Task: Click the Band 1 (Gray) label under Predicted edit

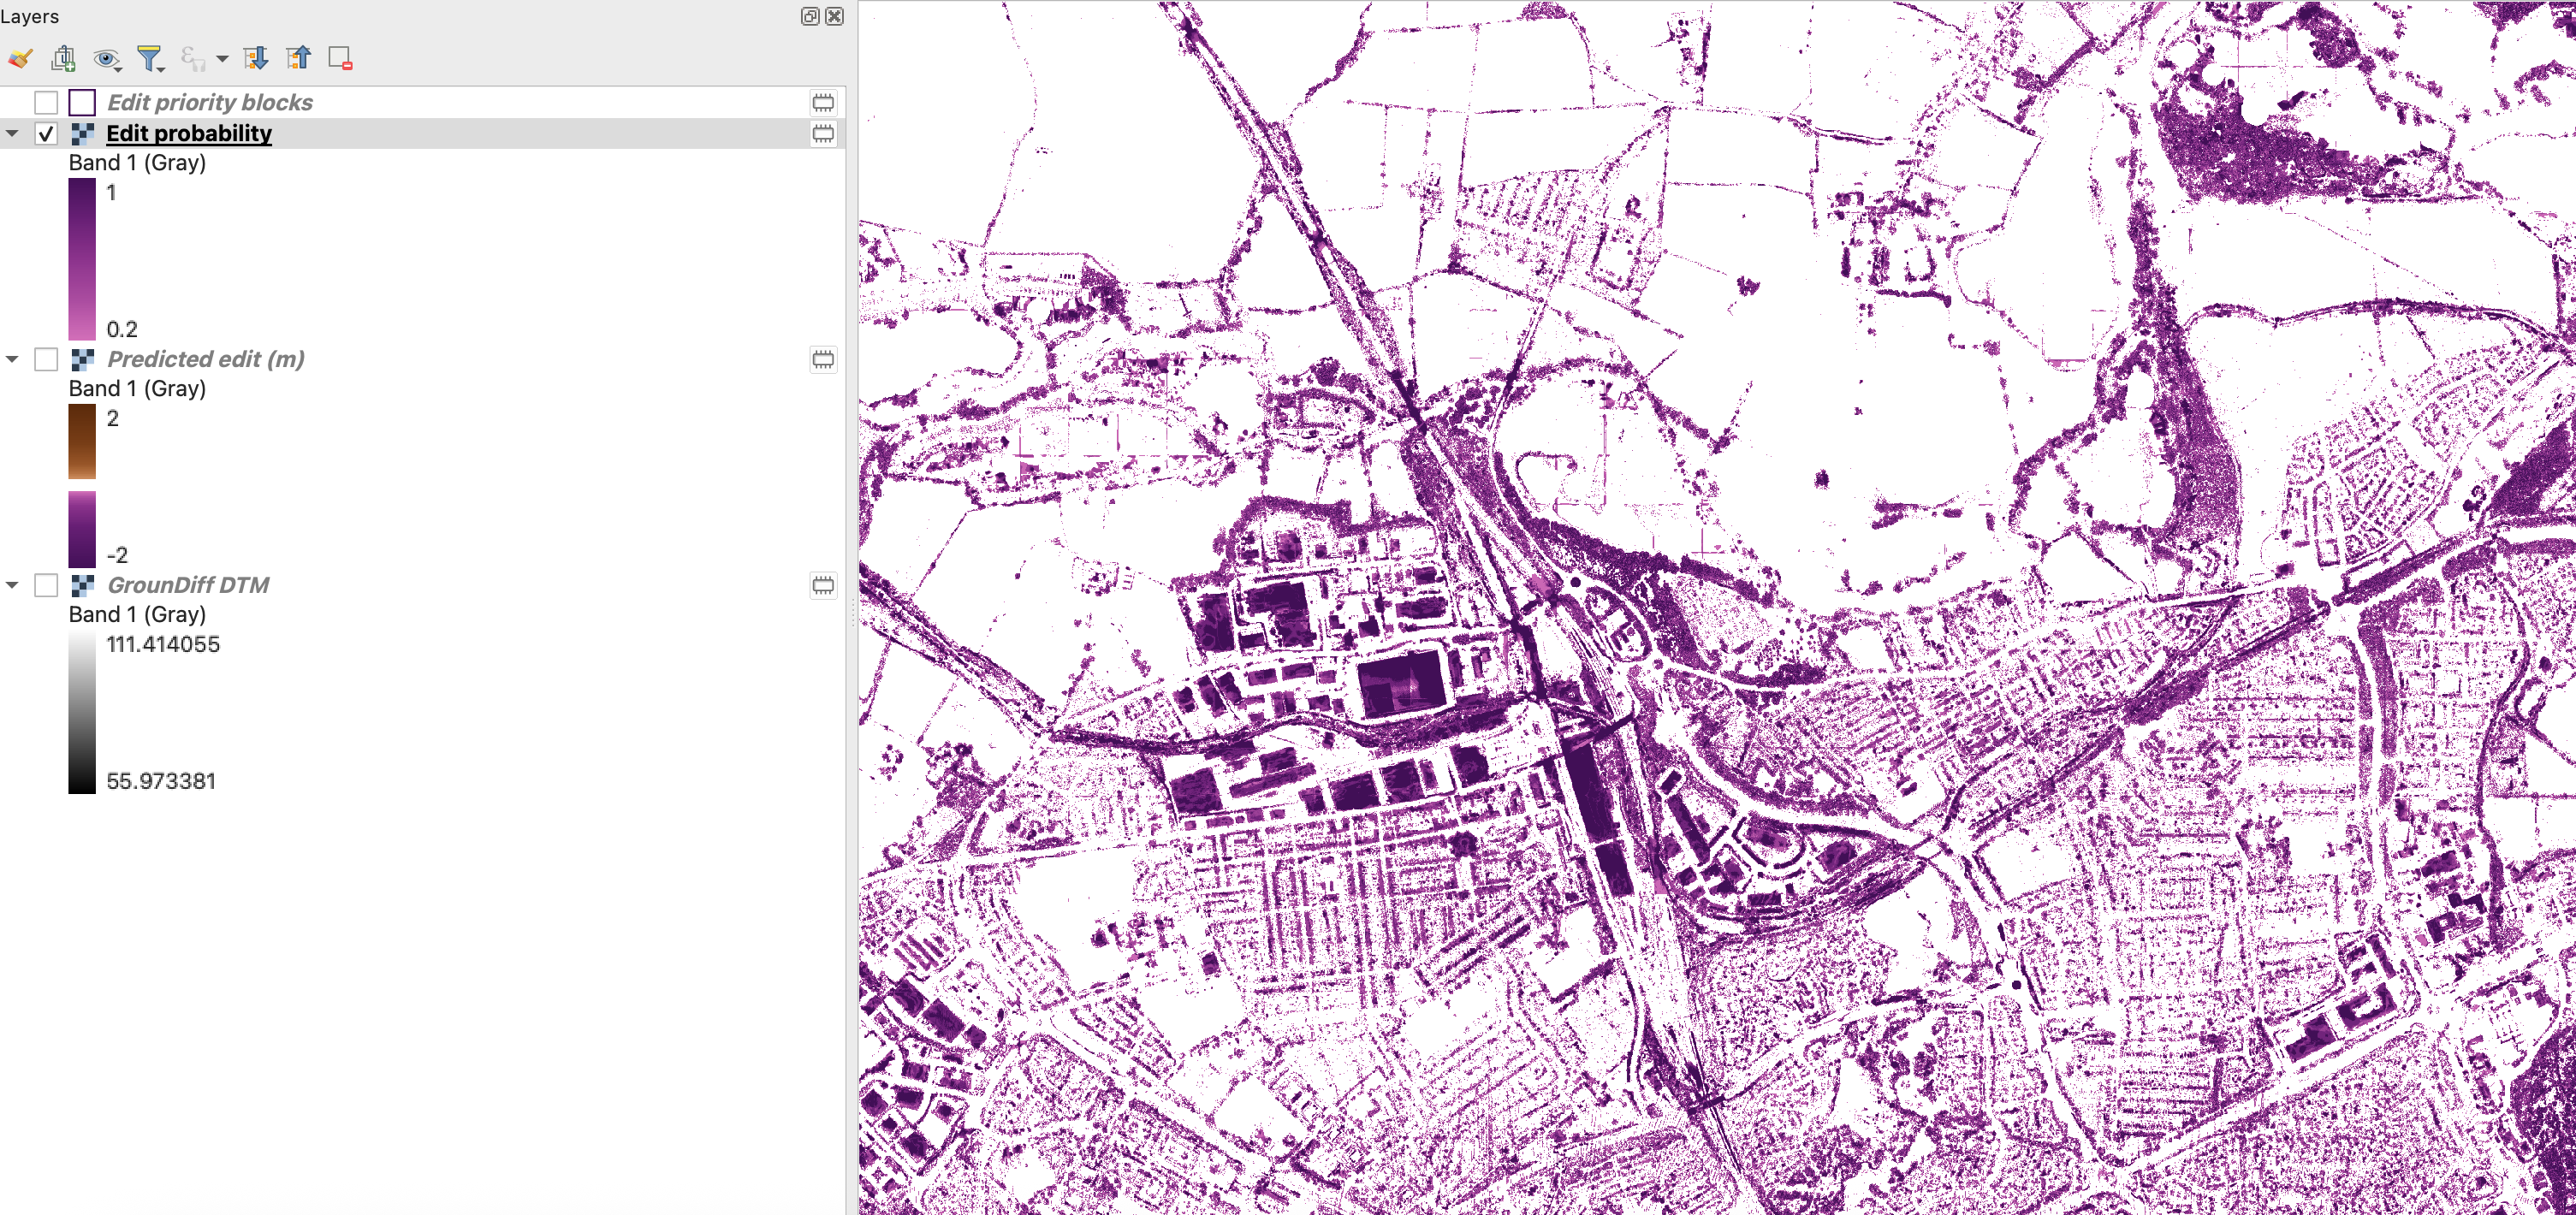Action: [137, 389]
